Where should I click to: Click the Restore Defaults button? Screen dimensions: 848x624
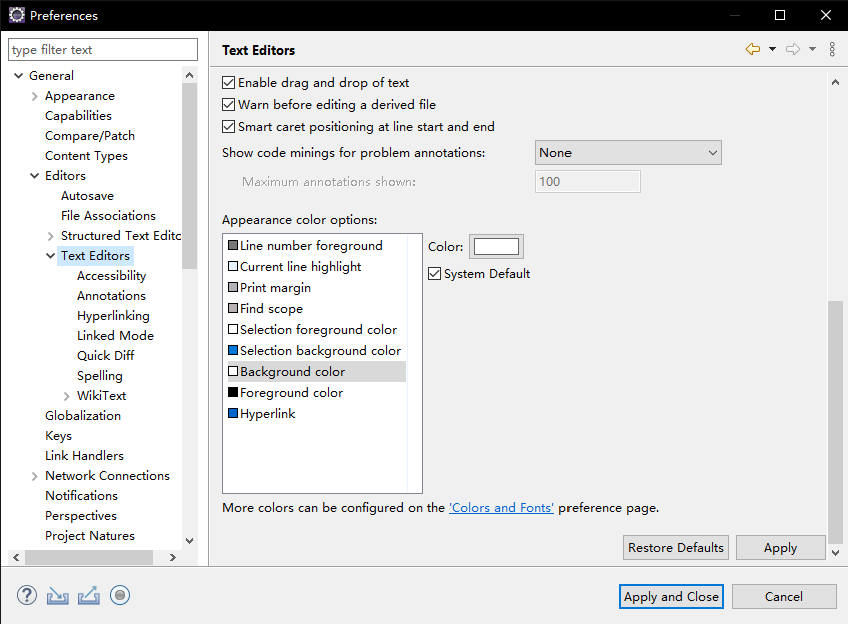(675, 548)
